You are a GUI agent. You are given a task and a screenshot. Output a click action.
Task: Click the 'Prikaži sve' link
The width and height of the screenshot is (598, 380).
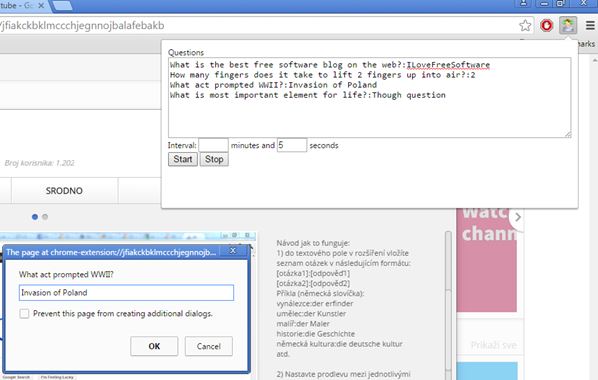(494, 345)
